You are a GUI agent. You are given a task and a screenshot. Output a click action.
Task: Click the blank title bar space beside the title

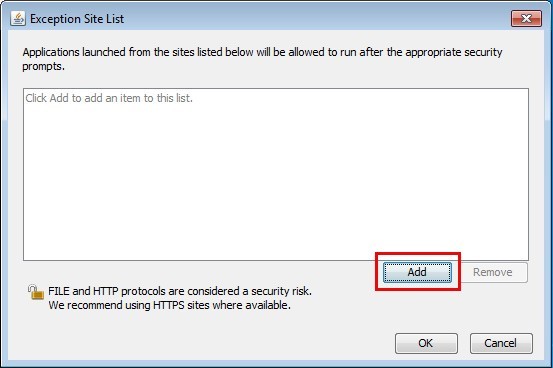(x=317, y=18)
